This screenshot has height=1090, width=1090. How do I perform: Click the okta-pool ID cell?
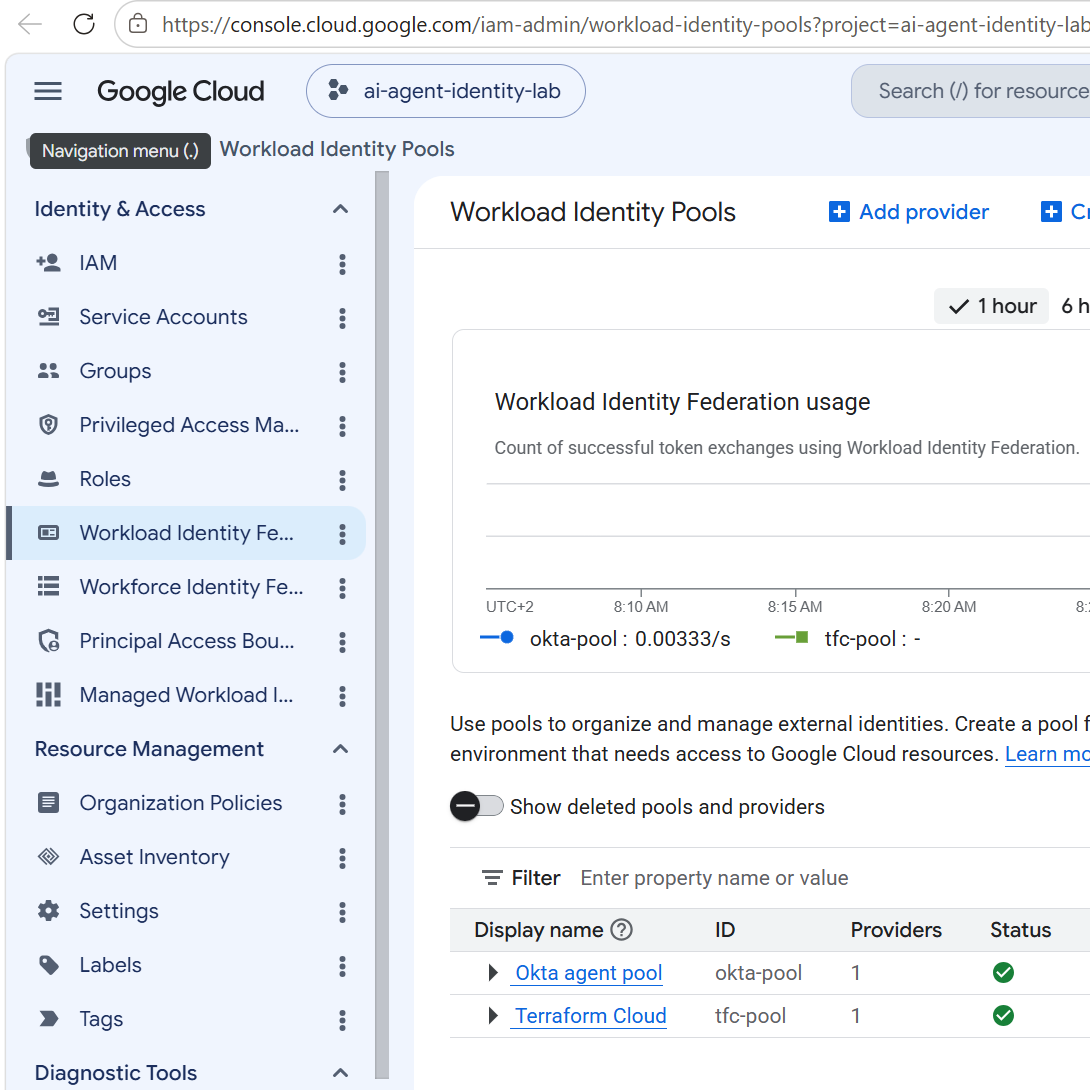pos(758,973)
